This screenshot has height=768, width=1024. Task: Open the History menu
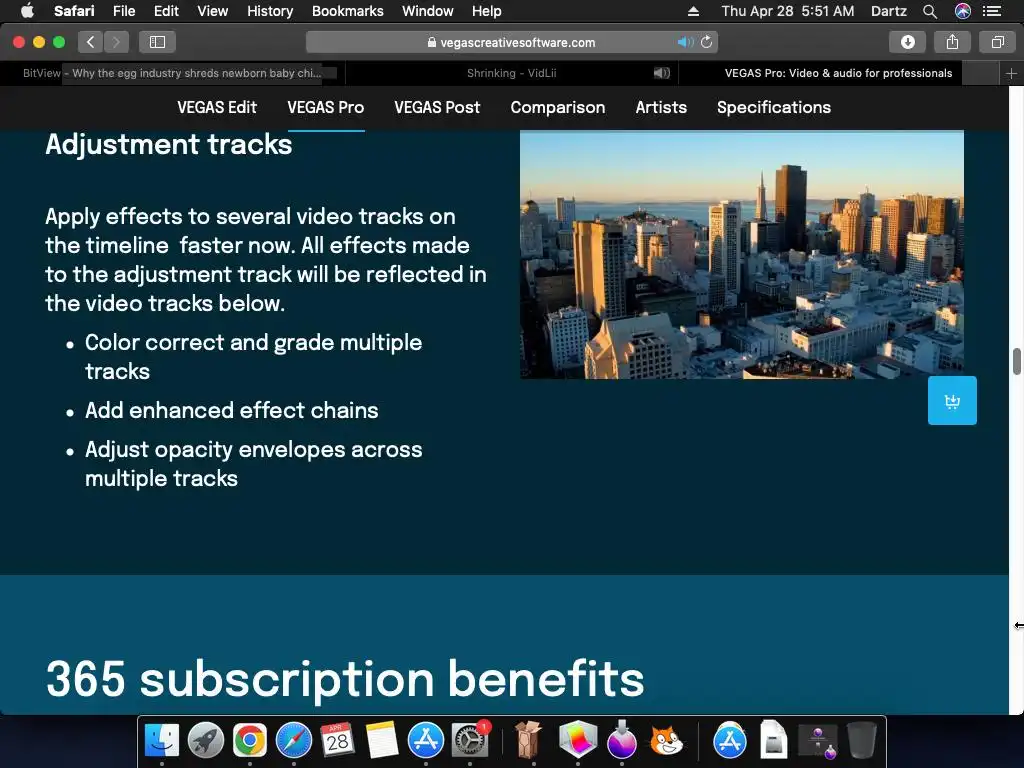click(x=270, y=11)
